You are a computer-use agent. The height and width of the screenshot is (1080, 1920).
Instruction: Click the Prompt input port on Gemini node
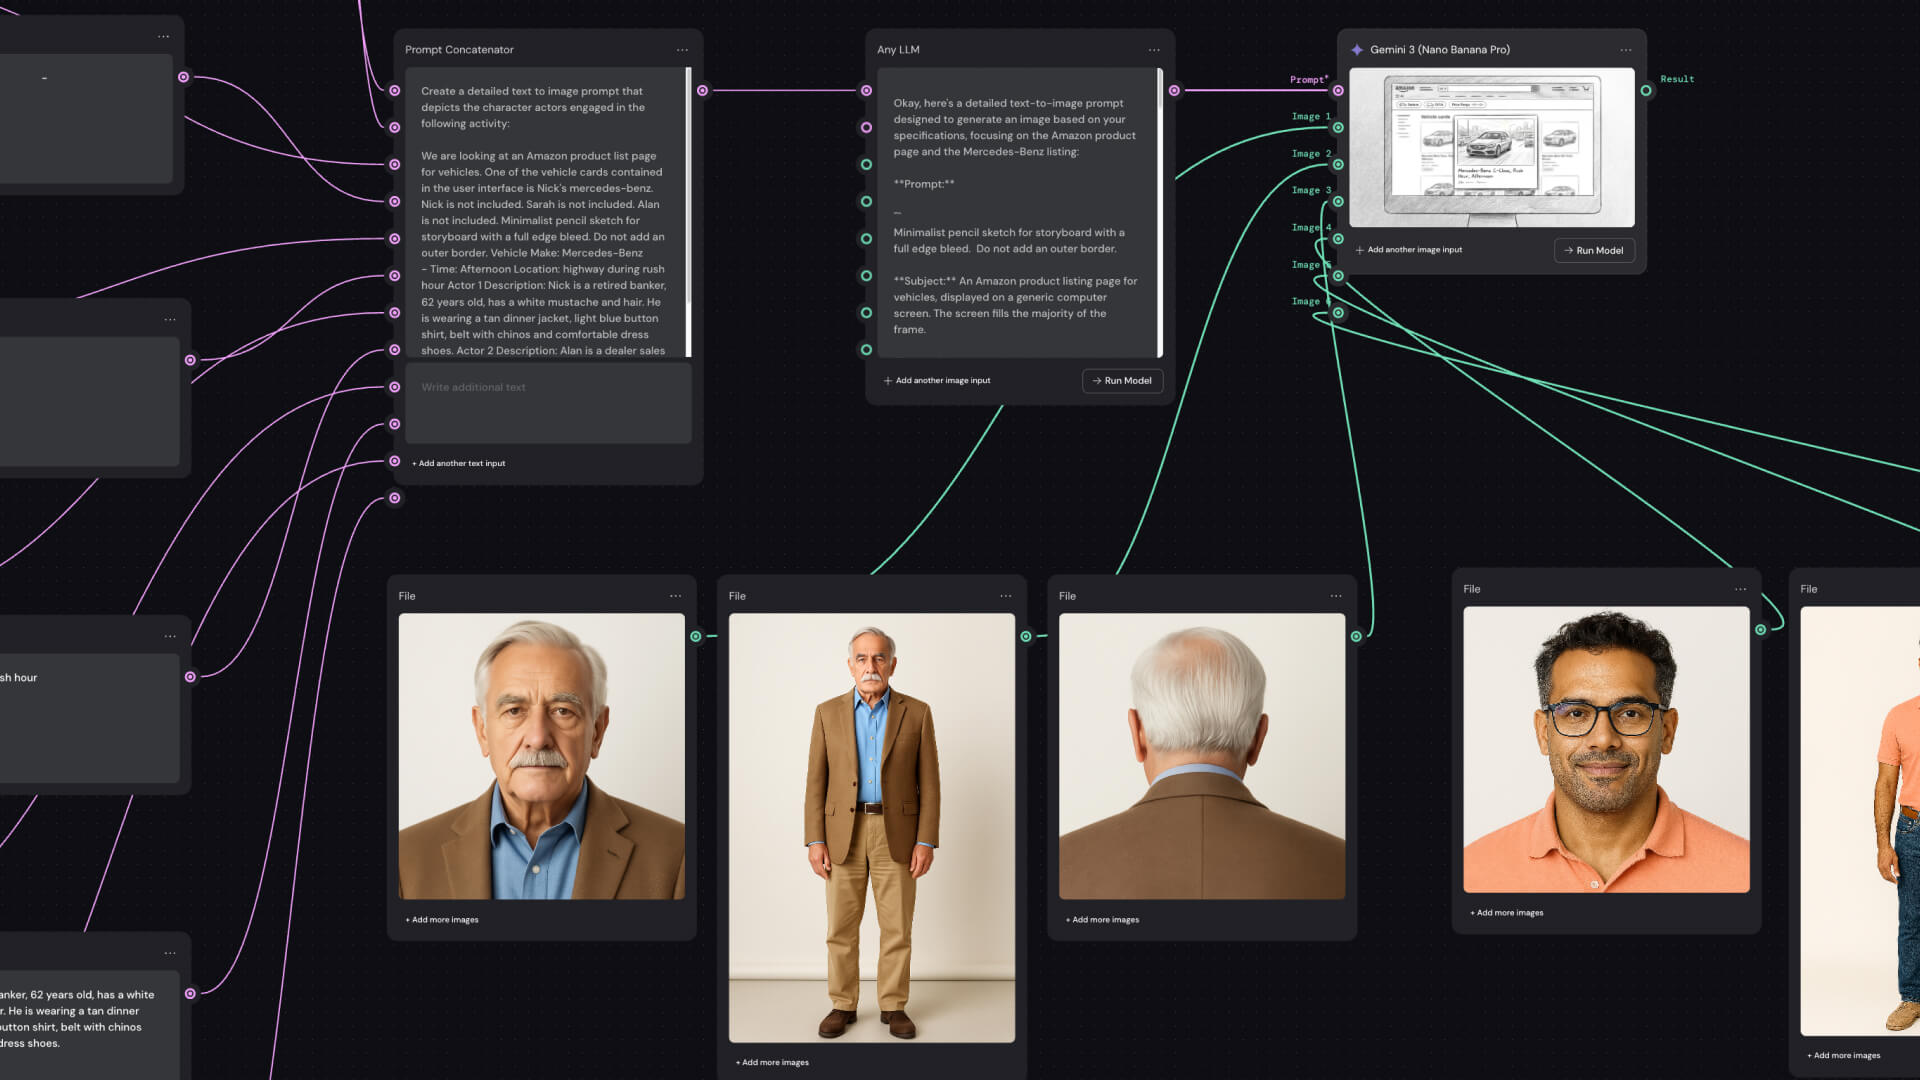(x=1338, y=91)
